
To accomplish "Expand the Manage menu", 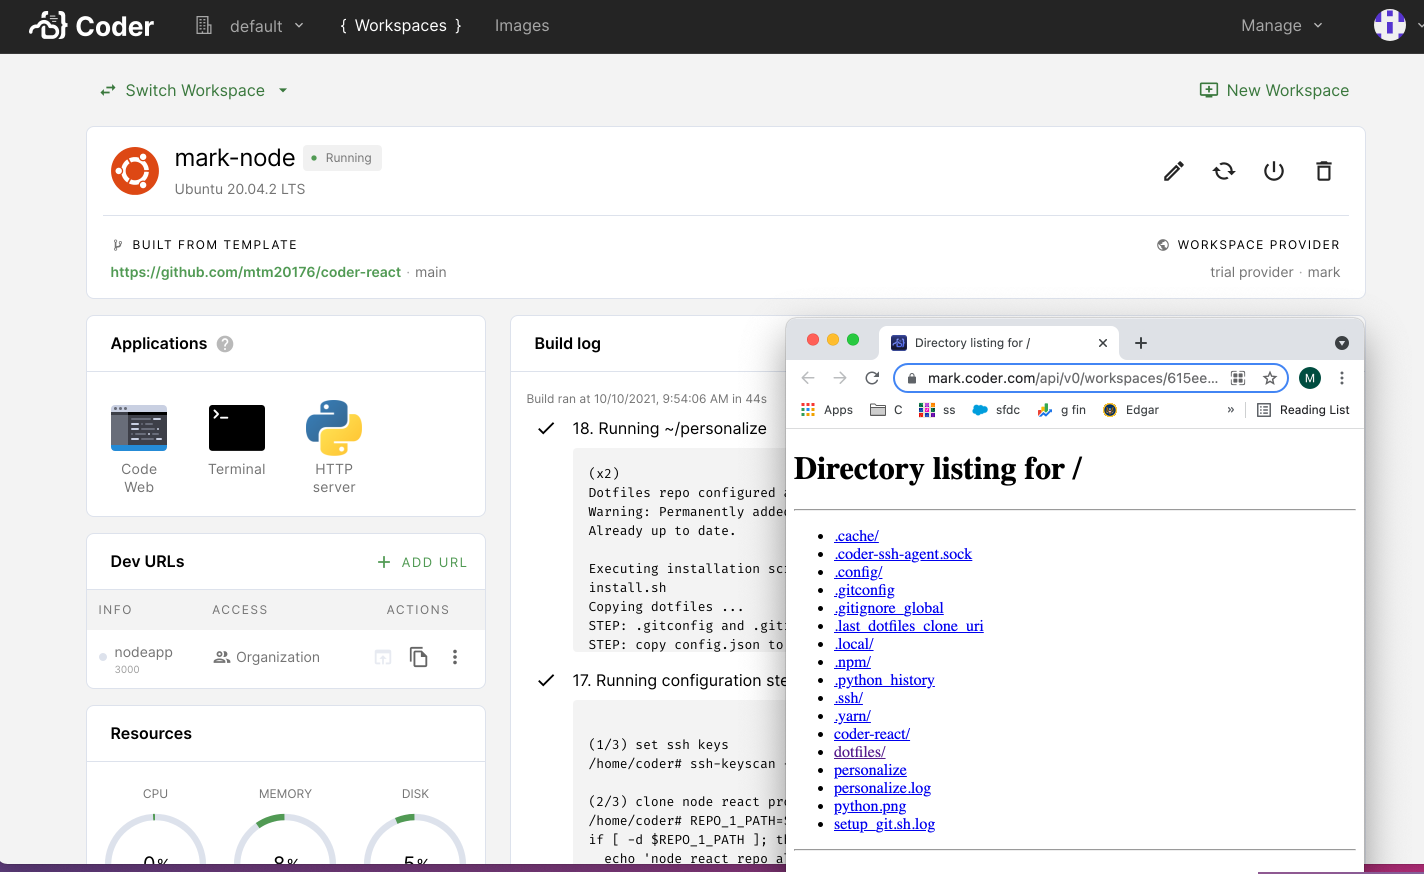I will (1282, 26).
